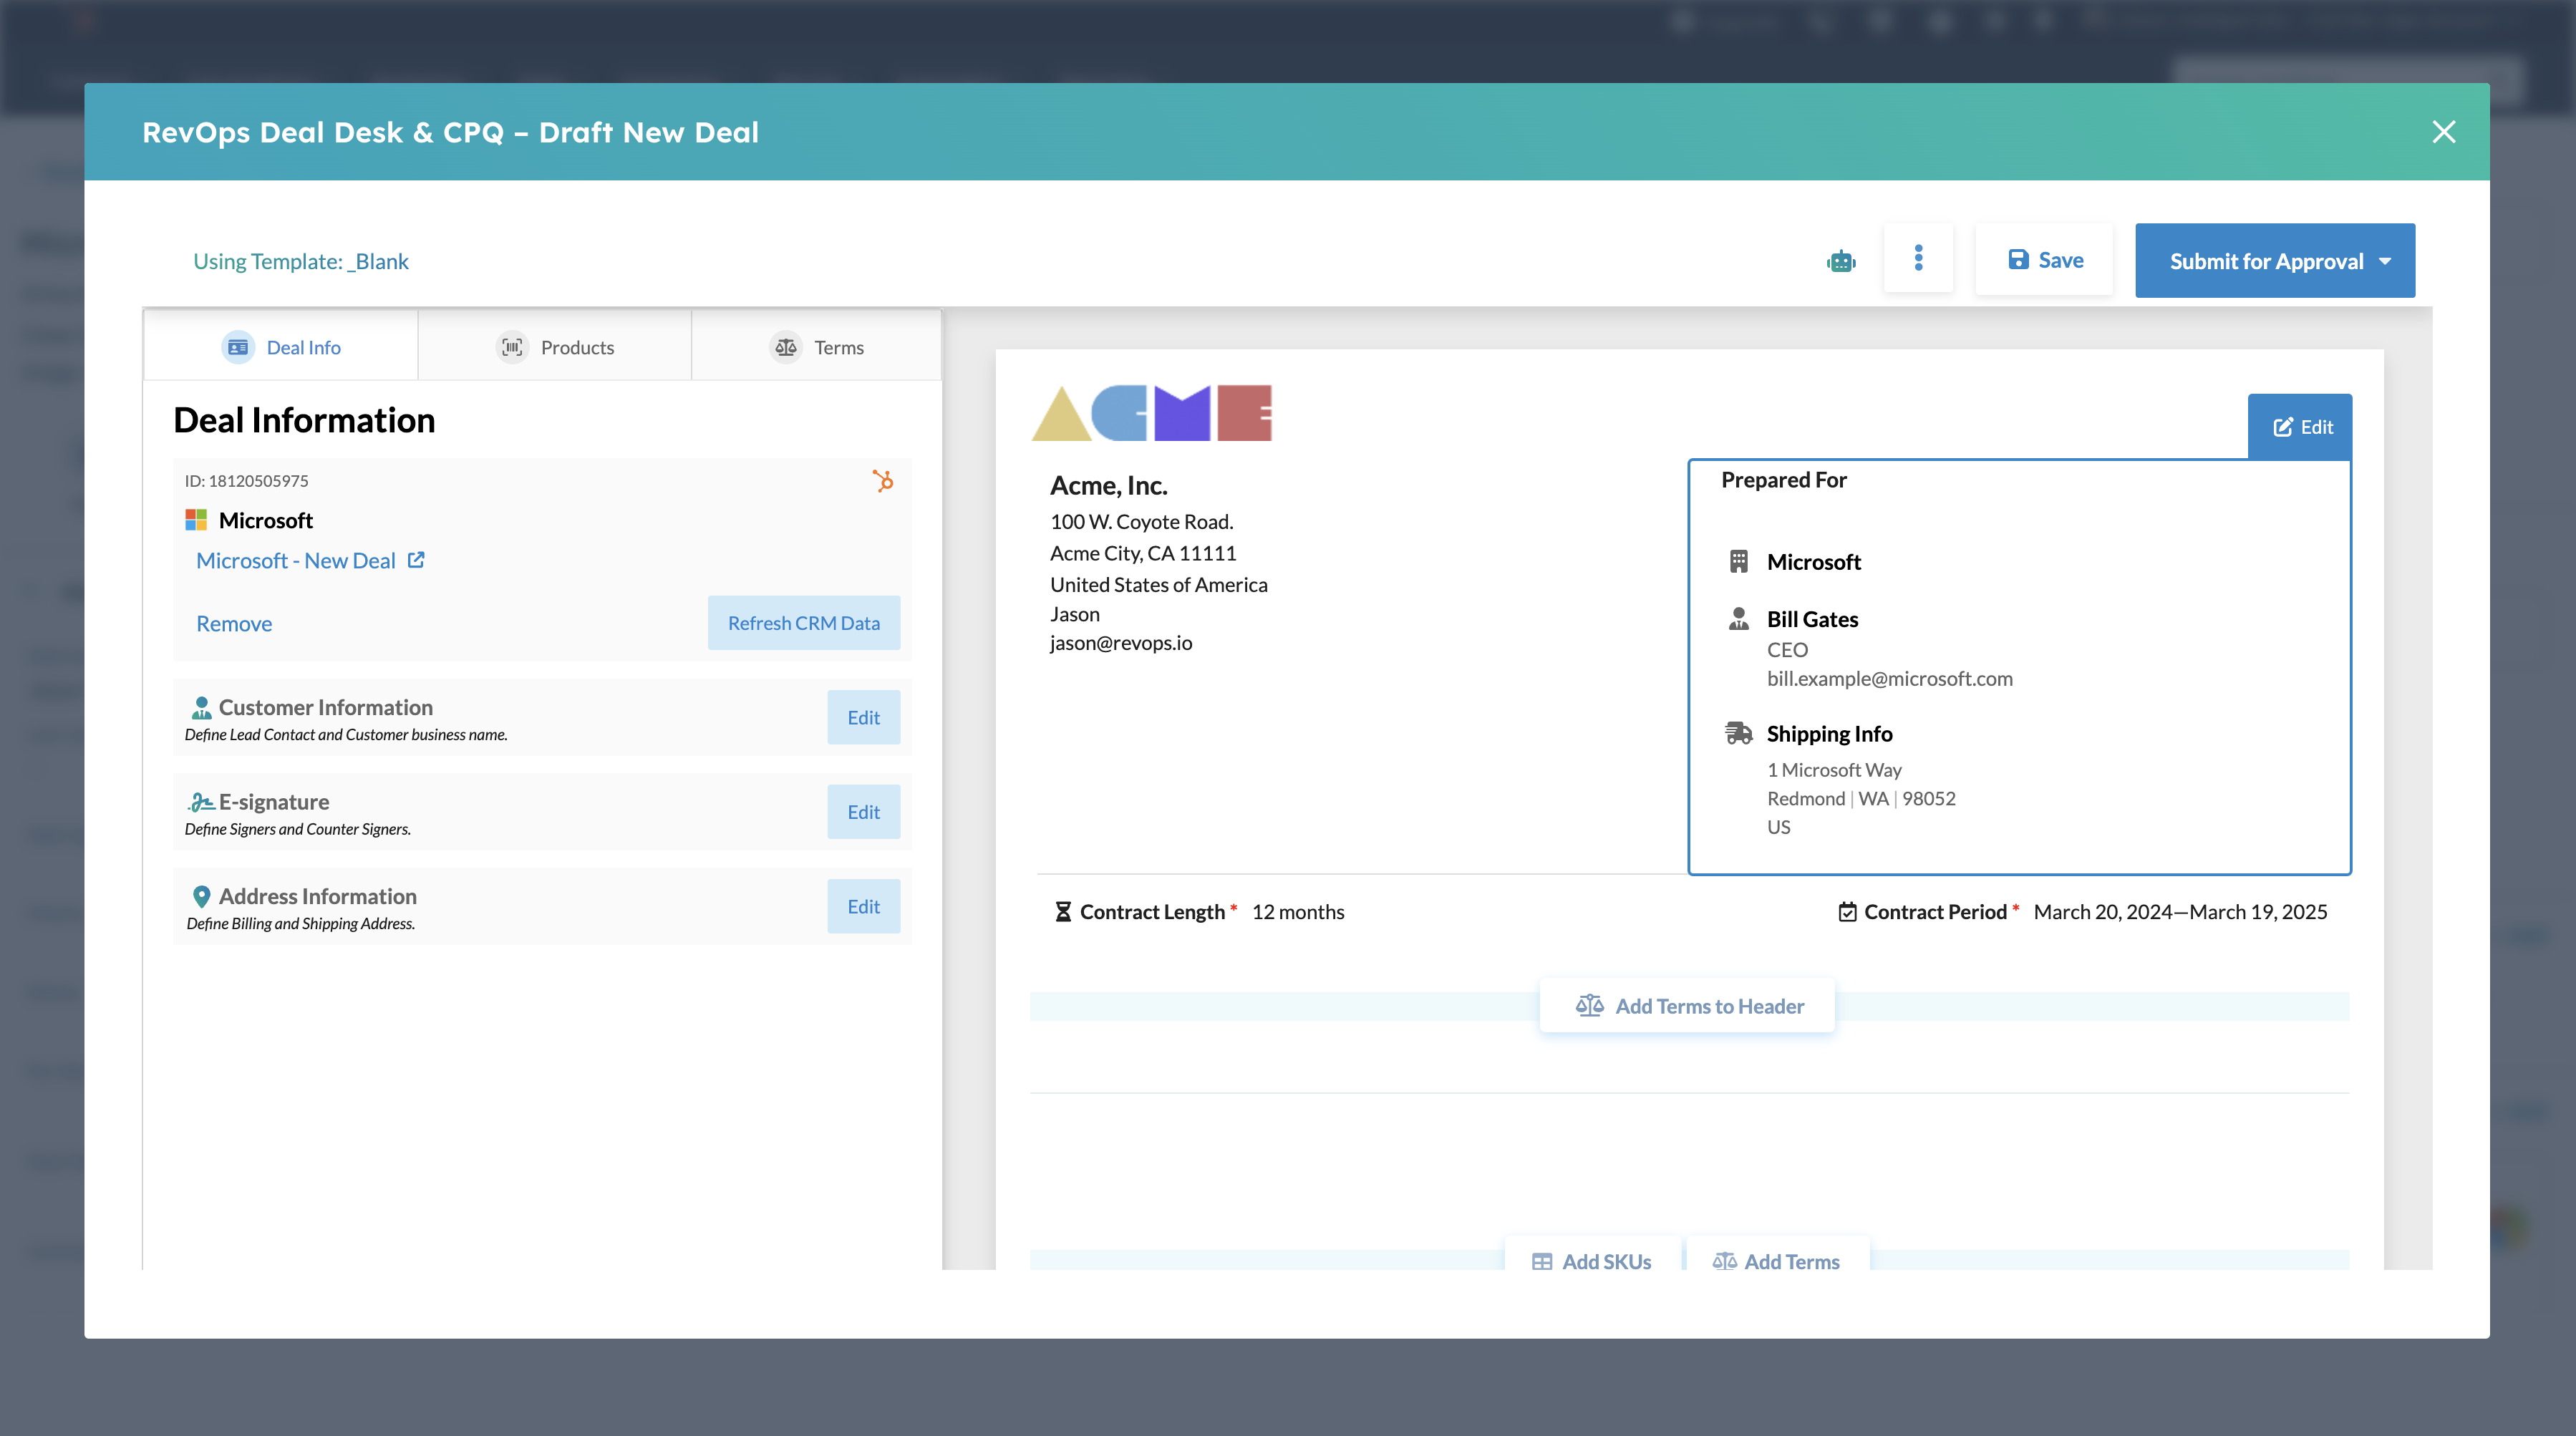
Task: Click Add Terms to Header
Action: [1687, 1005]
